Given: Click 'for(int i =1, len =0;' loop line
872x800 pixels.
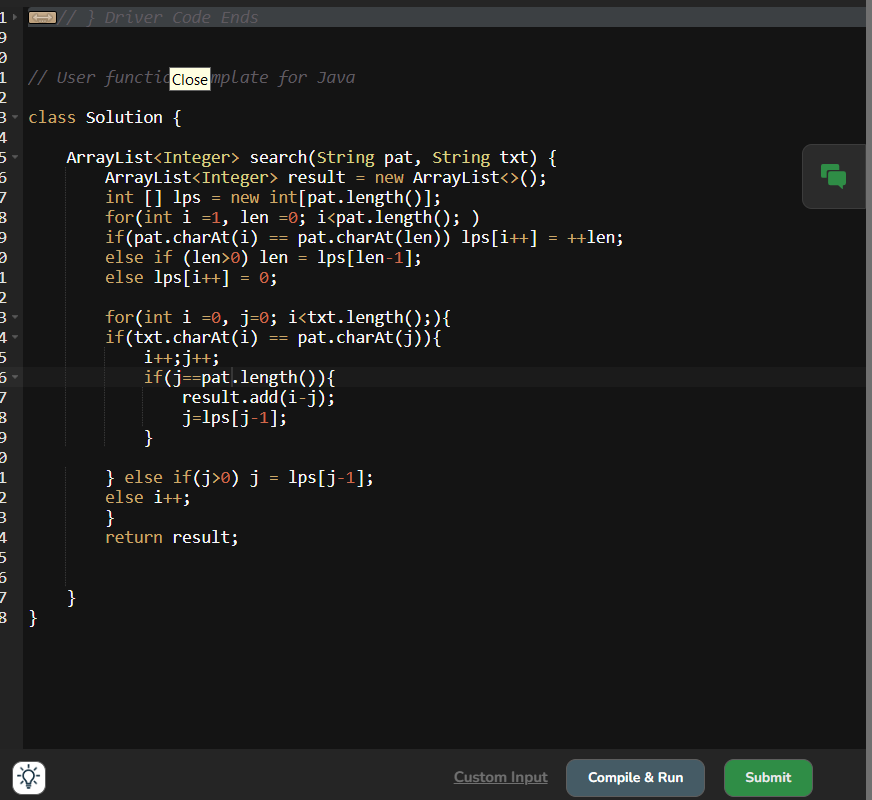Looking at the screenshot, I should point(292,217).
